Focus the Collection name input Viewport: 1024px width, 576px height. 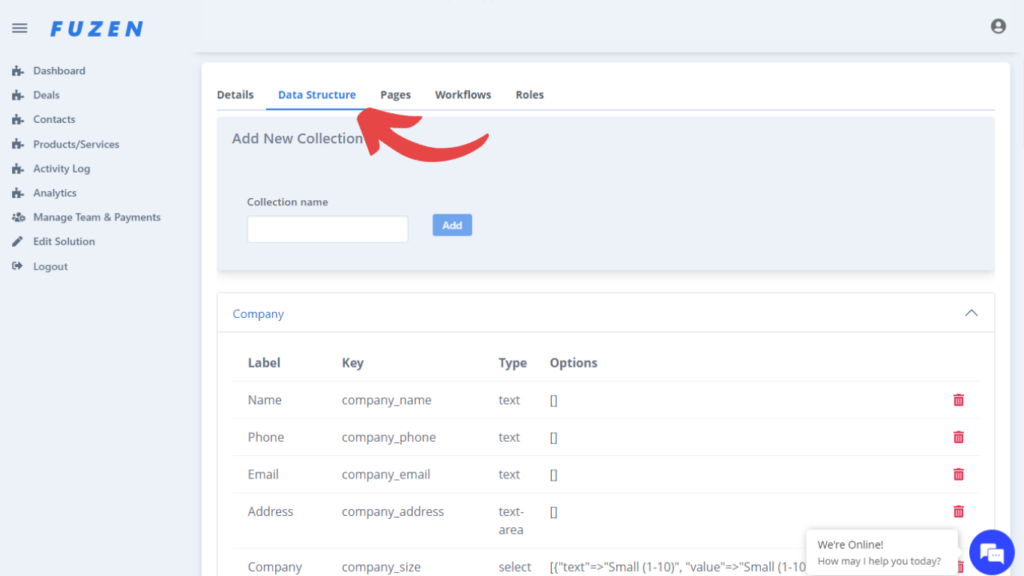(x=328, y=229)
